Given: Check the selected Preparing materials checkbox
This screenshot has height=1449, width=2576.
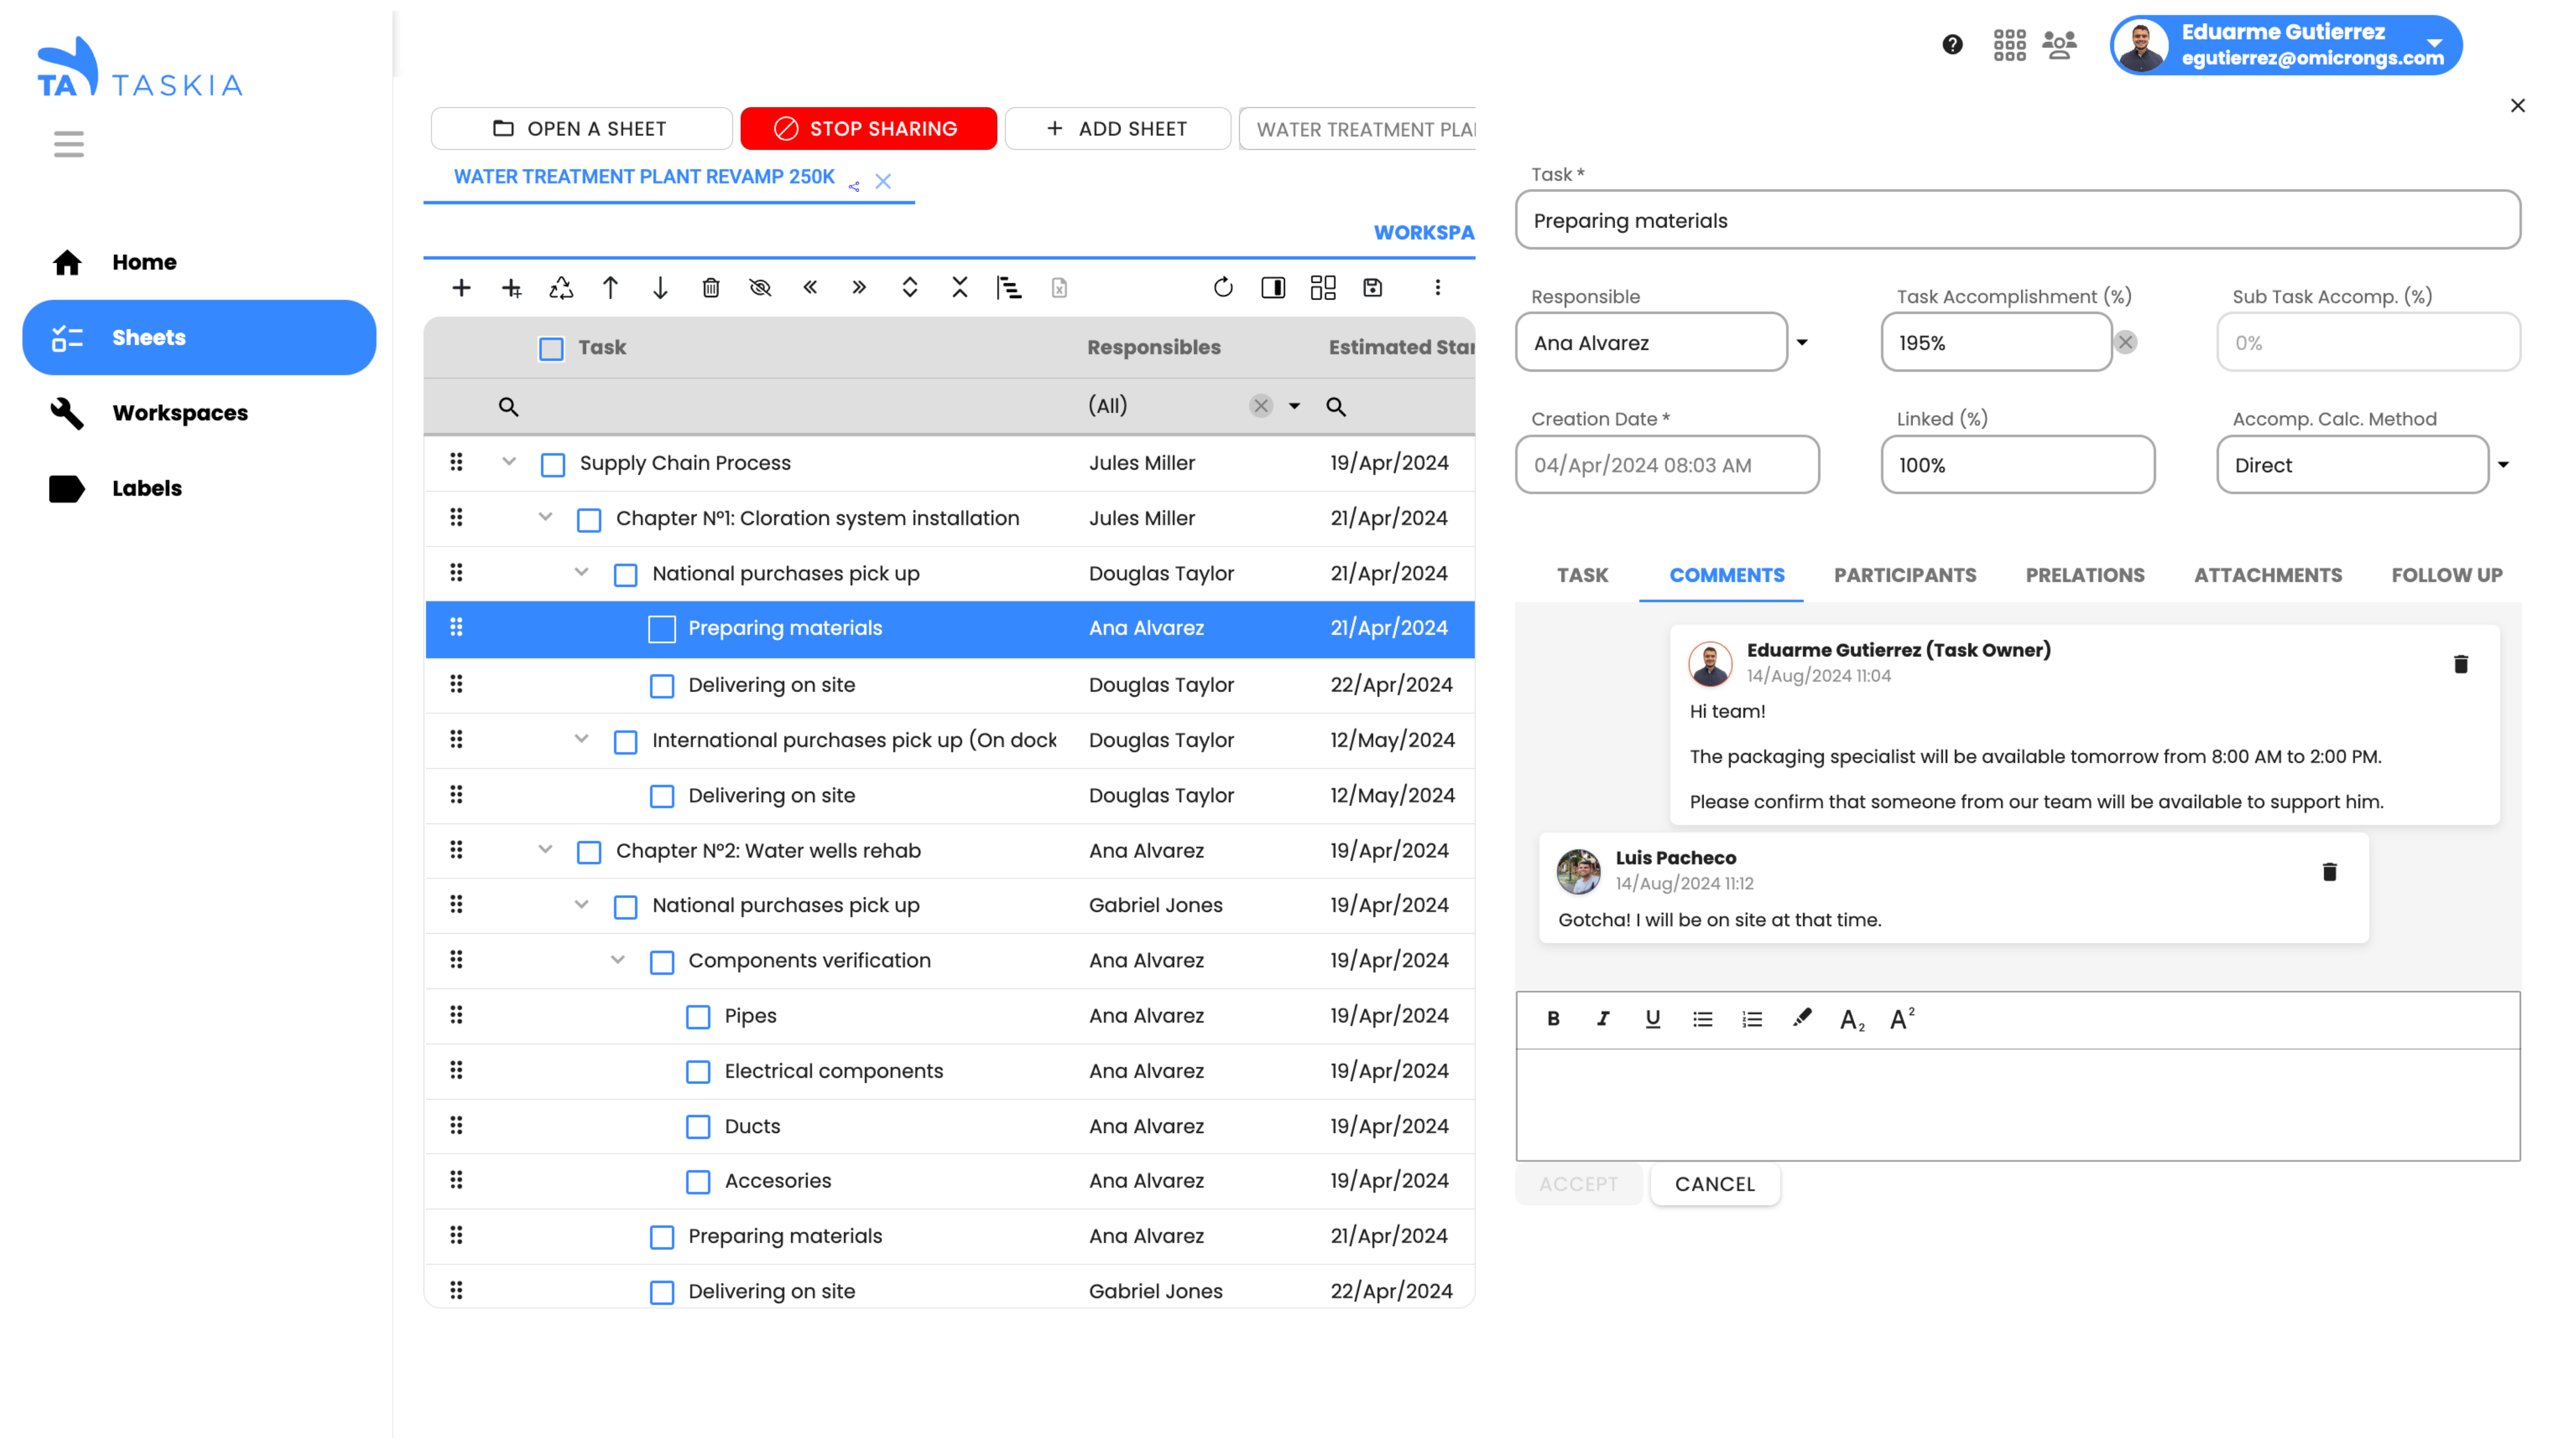Looking at the screenshot, I should coord(662,629).
